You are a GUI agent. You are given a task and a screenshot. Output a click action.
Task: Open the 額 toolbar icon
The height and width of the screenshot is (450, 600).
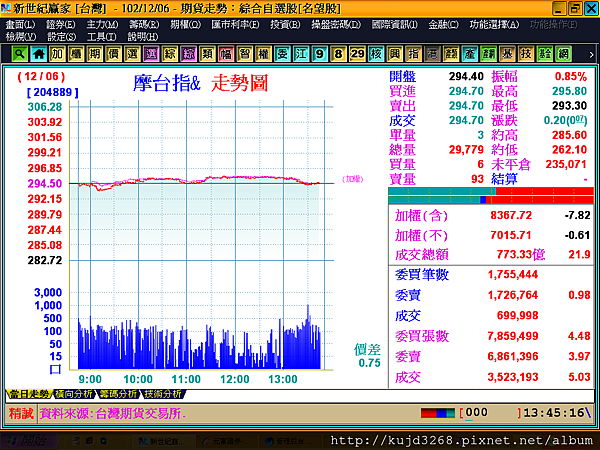[451, 54]
